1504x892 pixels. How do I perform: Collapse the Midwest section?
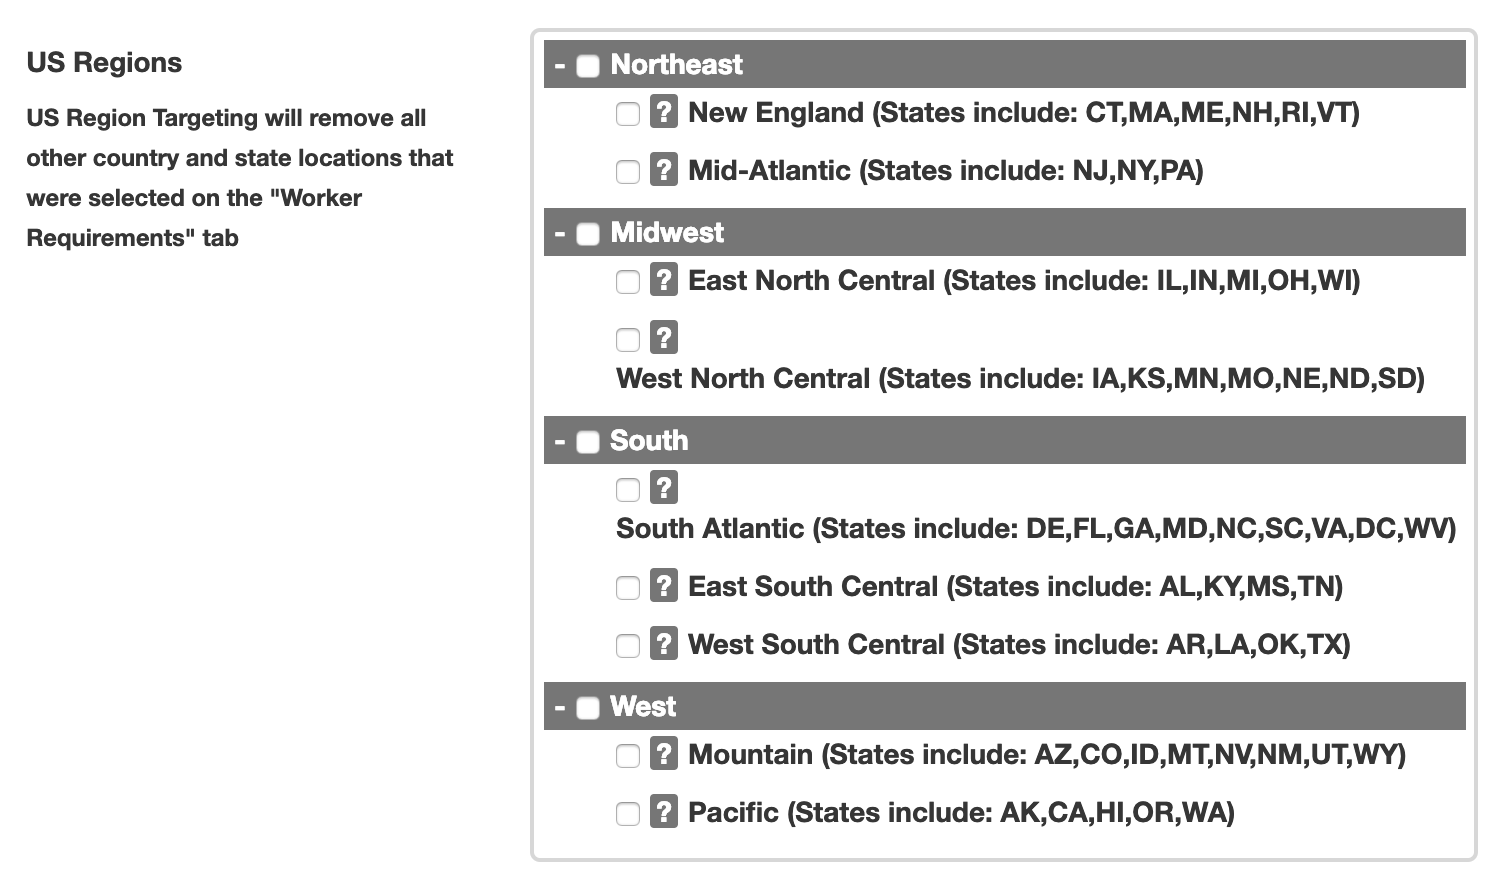[x=560, y=233]
